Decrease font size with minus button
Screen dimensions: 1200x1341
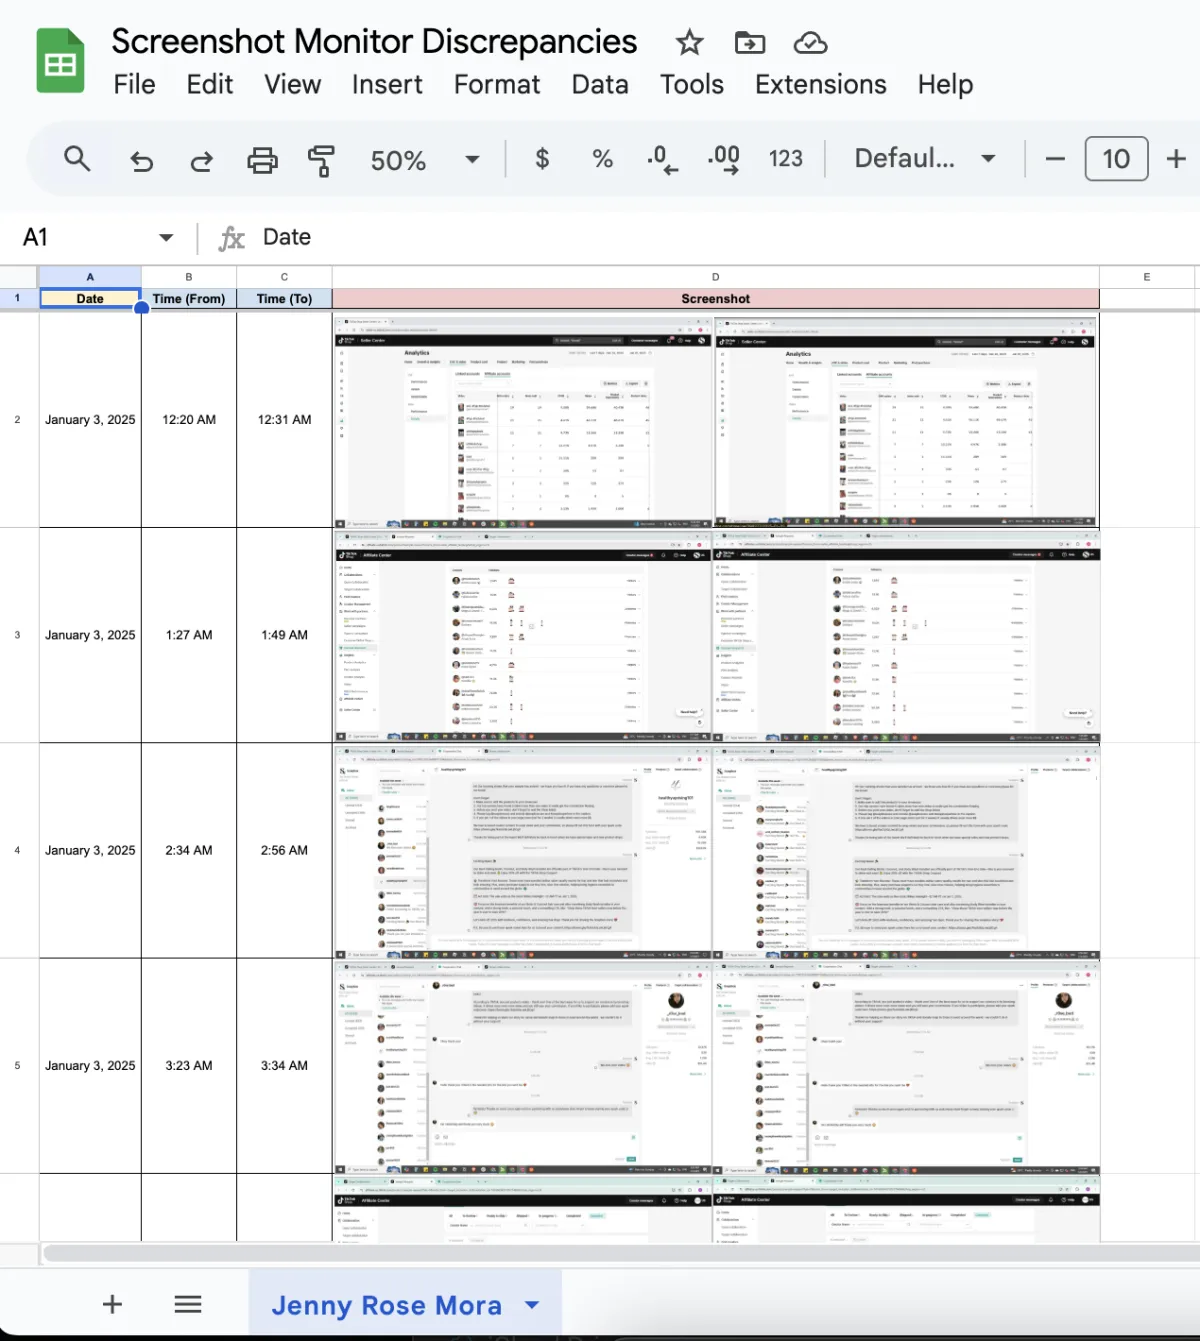tap(1055, 159)
